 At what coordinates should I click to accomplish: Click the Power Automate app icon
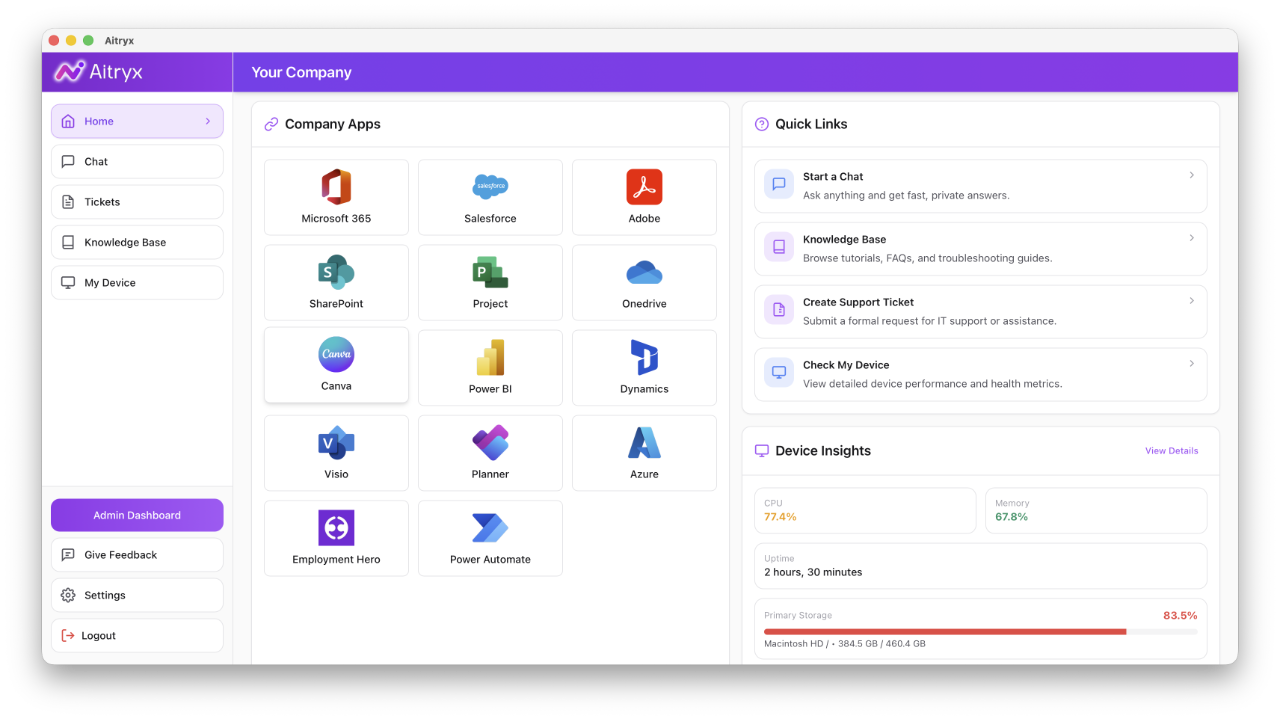(490, 527)
